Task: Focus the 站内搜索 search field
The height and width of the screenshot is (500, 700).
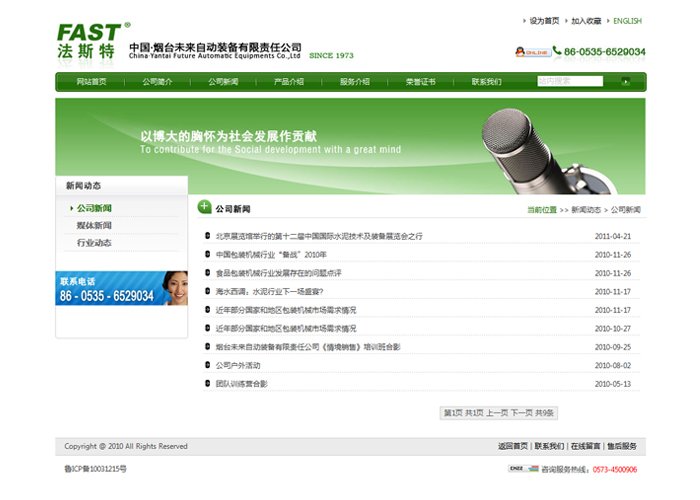Action: (570, 81)
